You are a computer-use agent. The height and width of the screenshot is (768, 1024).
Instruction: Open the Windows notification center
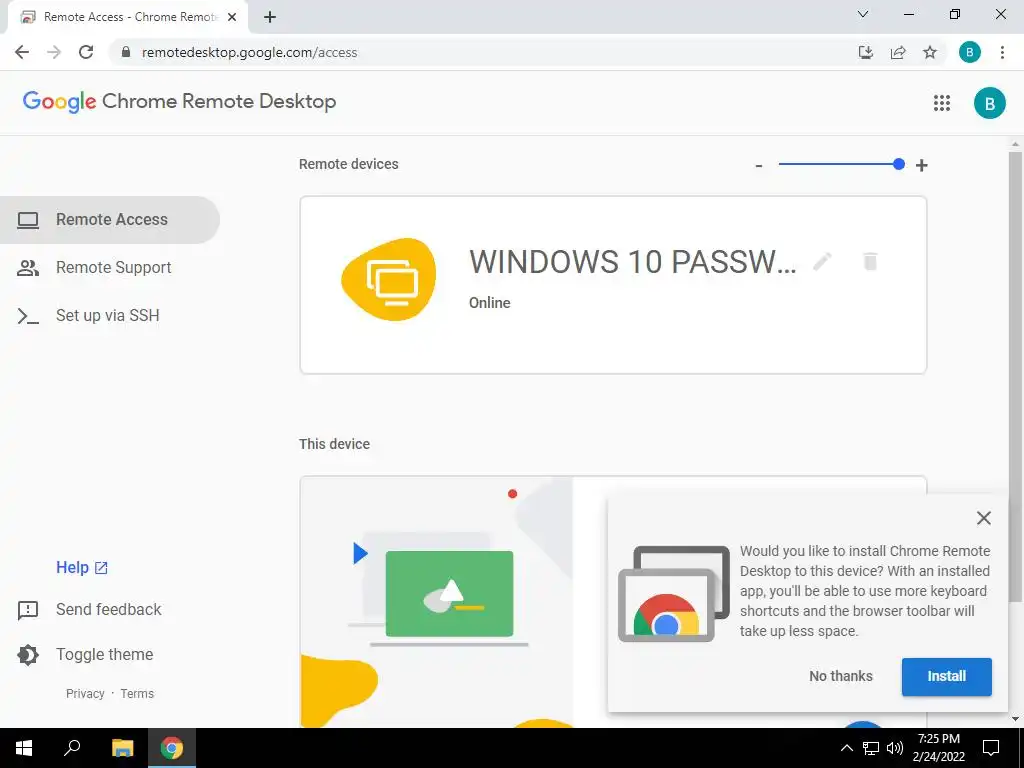coord(991,748)
